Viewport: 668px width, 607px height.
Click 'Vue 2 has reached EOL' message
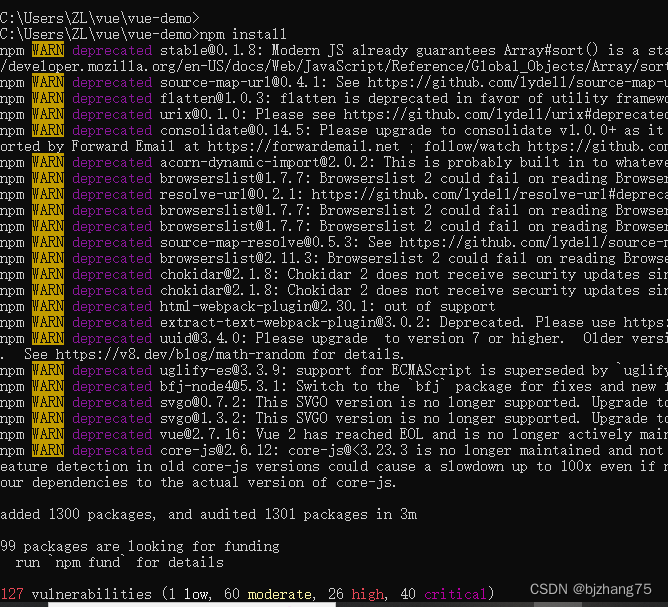(340, 434)
